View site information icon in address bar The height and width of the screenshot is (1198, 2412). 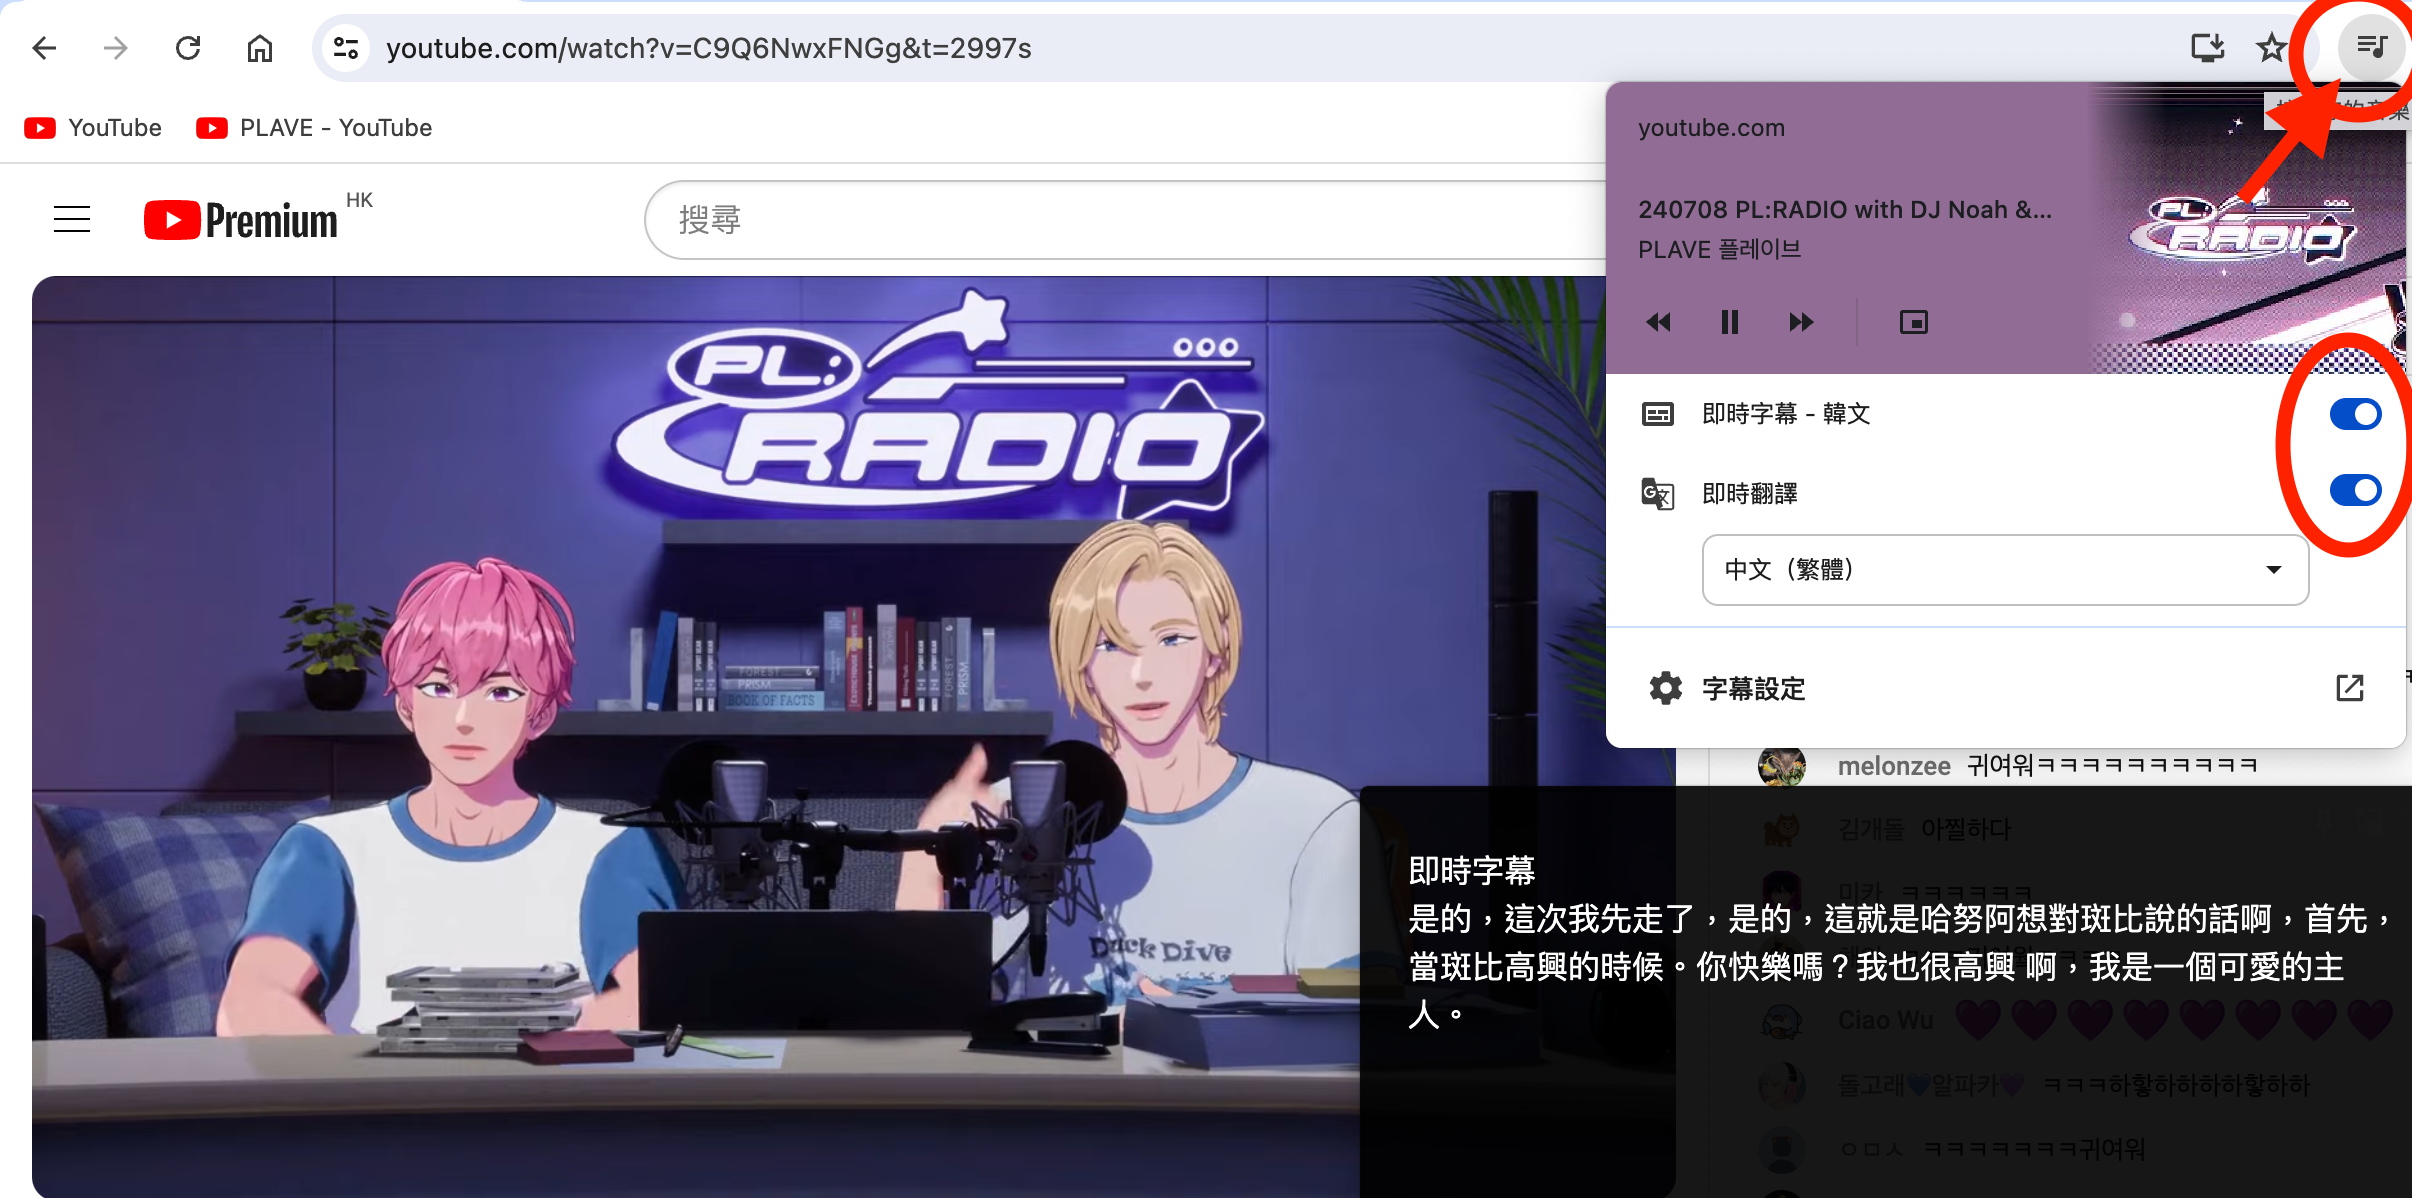pos(346,48)
